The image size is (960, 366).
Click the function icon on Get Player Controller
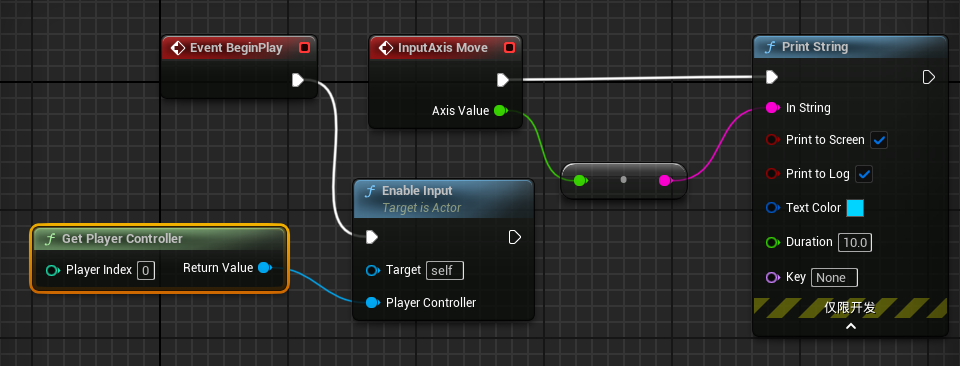[x=50, y=239]
